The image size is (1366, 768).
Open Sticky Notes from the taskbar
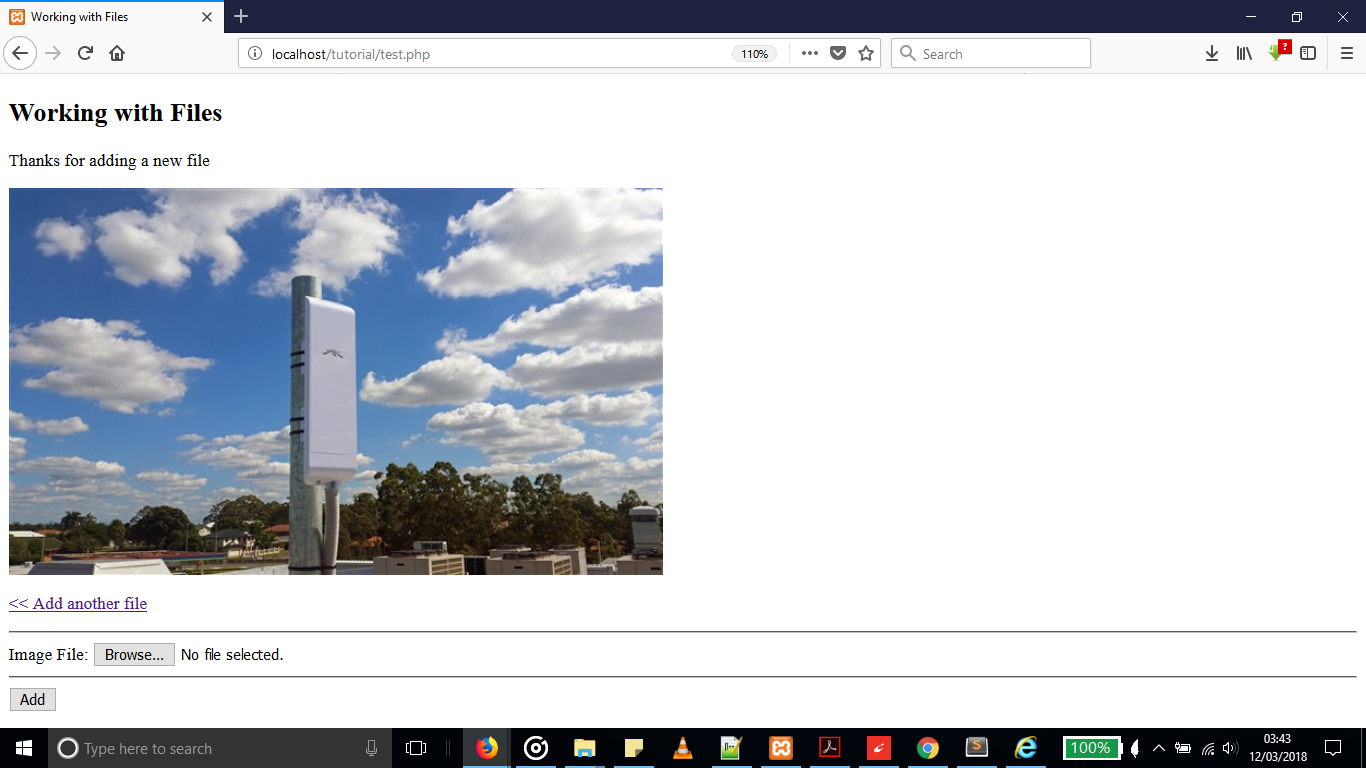[x=634, y=748]
